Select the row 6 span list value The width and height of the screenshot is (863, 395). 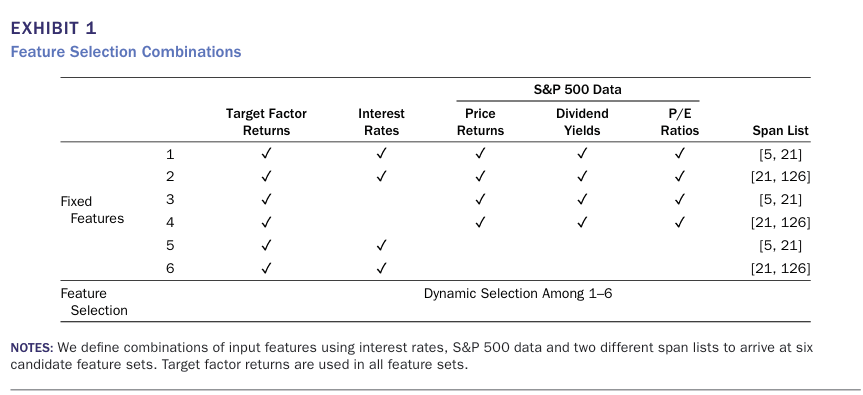click(x=780, y=268)
